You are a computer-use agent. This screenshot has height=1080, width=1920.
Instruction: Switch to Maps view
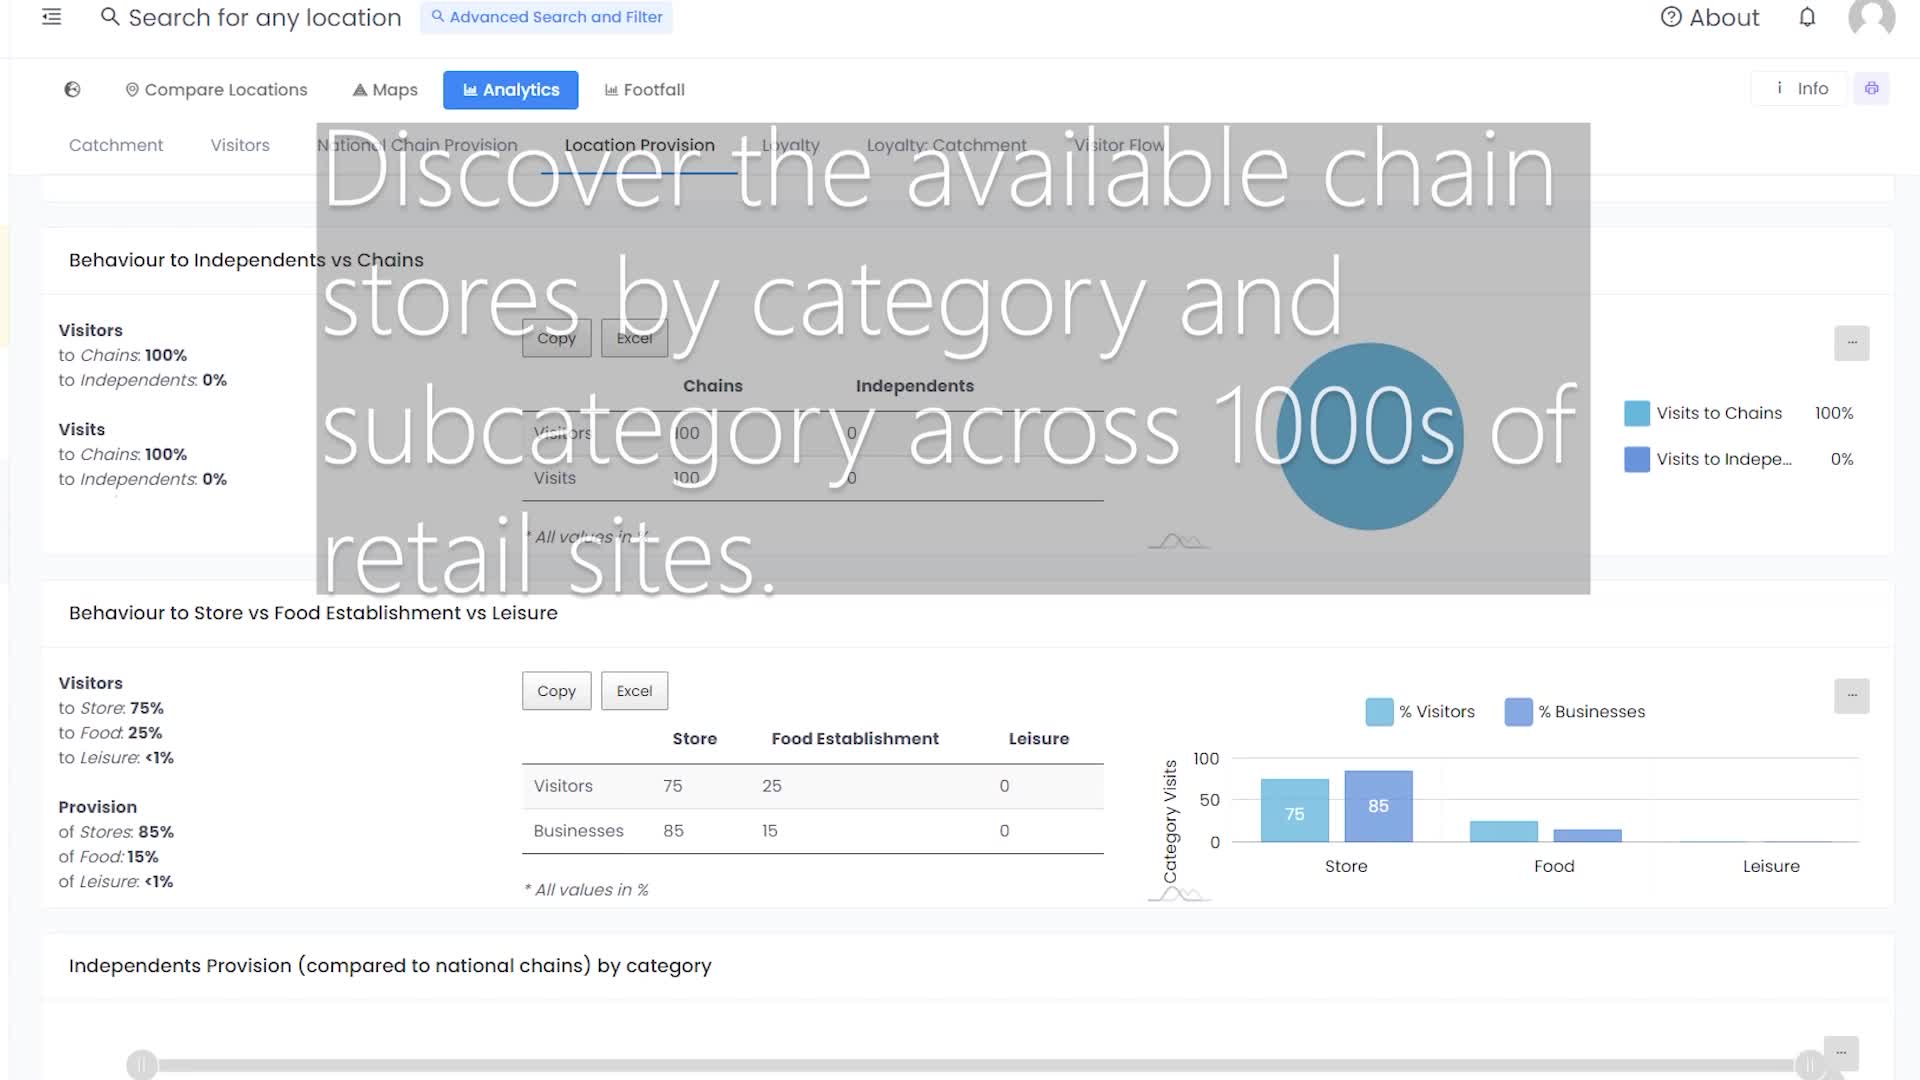tap(385, 89)
